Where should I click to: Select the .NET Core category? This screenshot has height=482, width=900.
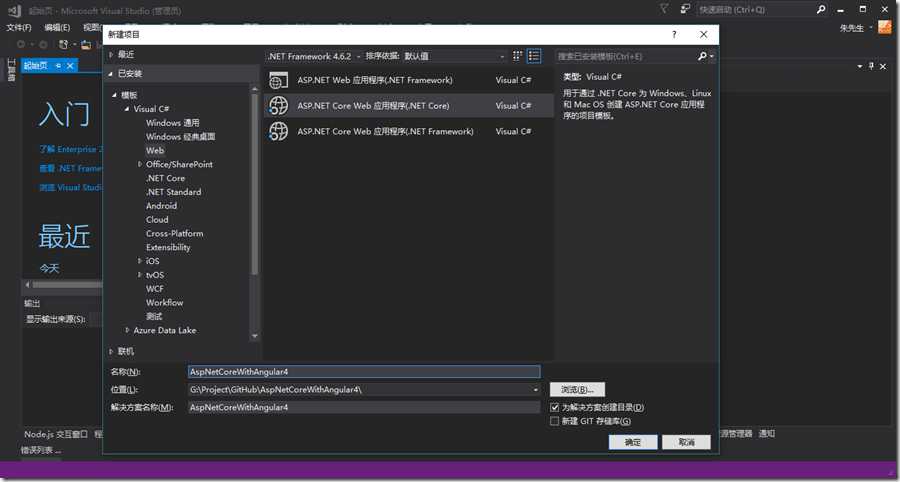coord(165,178)
